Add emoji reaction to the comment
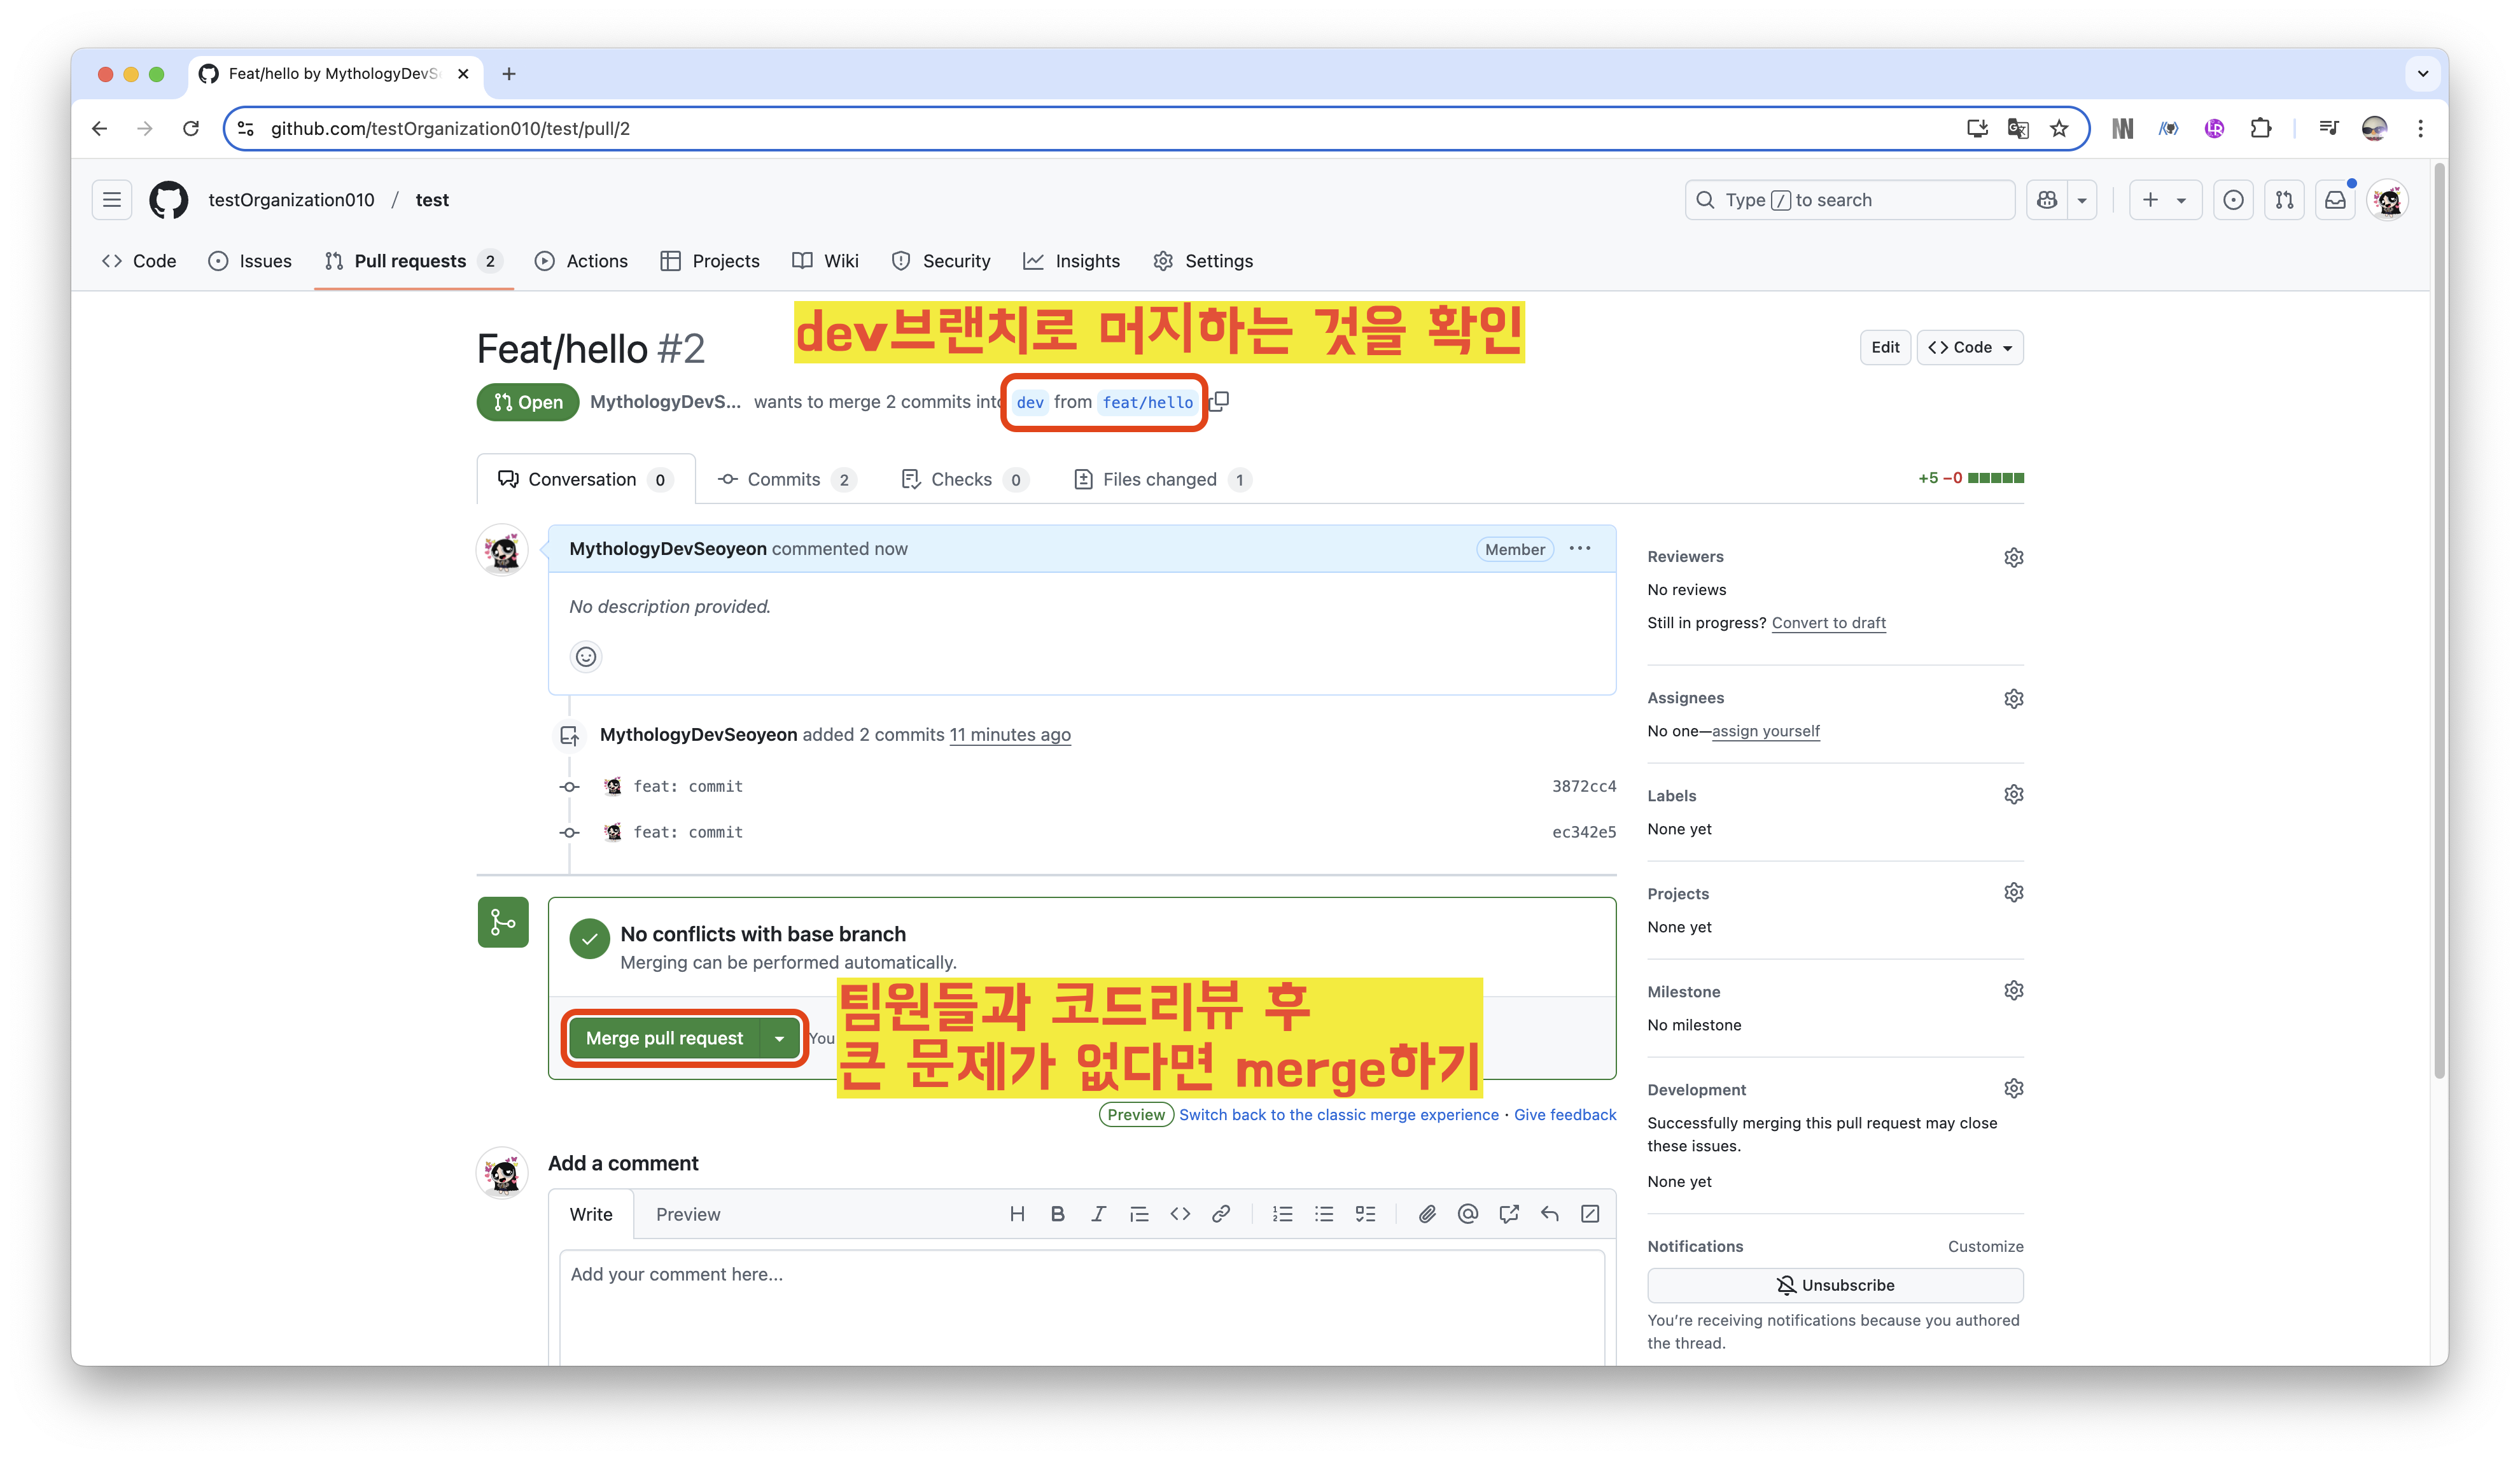 click(x=586, y=657)
